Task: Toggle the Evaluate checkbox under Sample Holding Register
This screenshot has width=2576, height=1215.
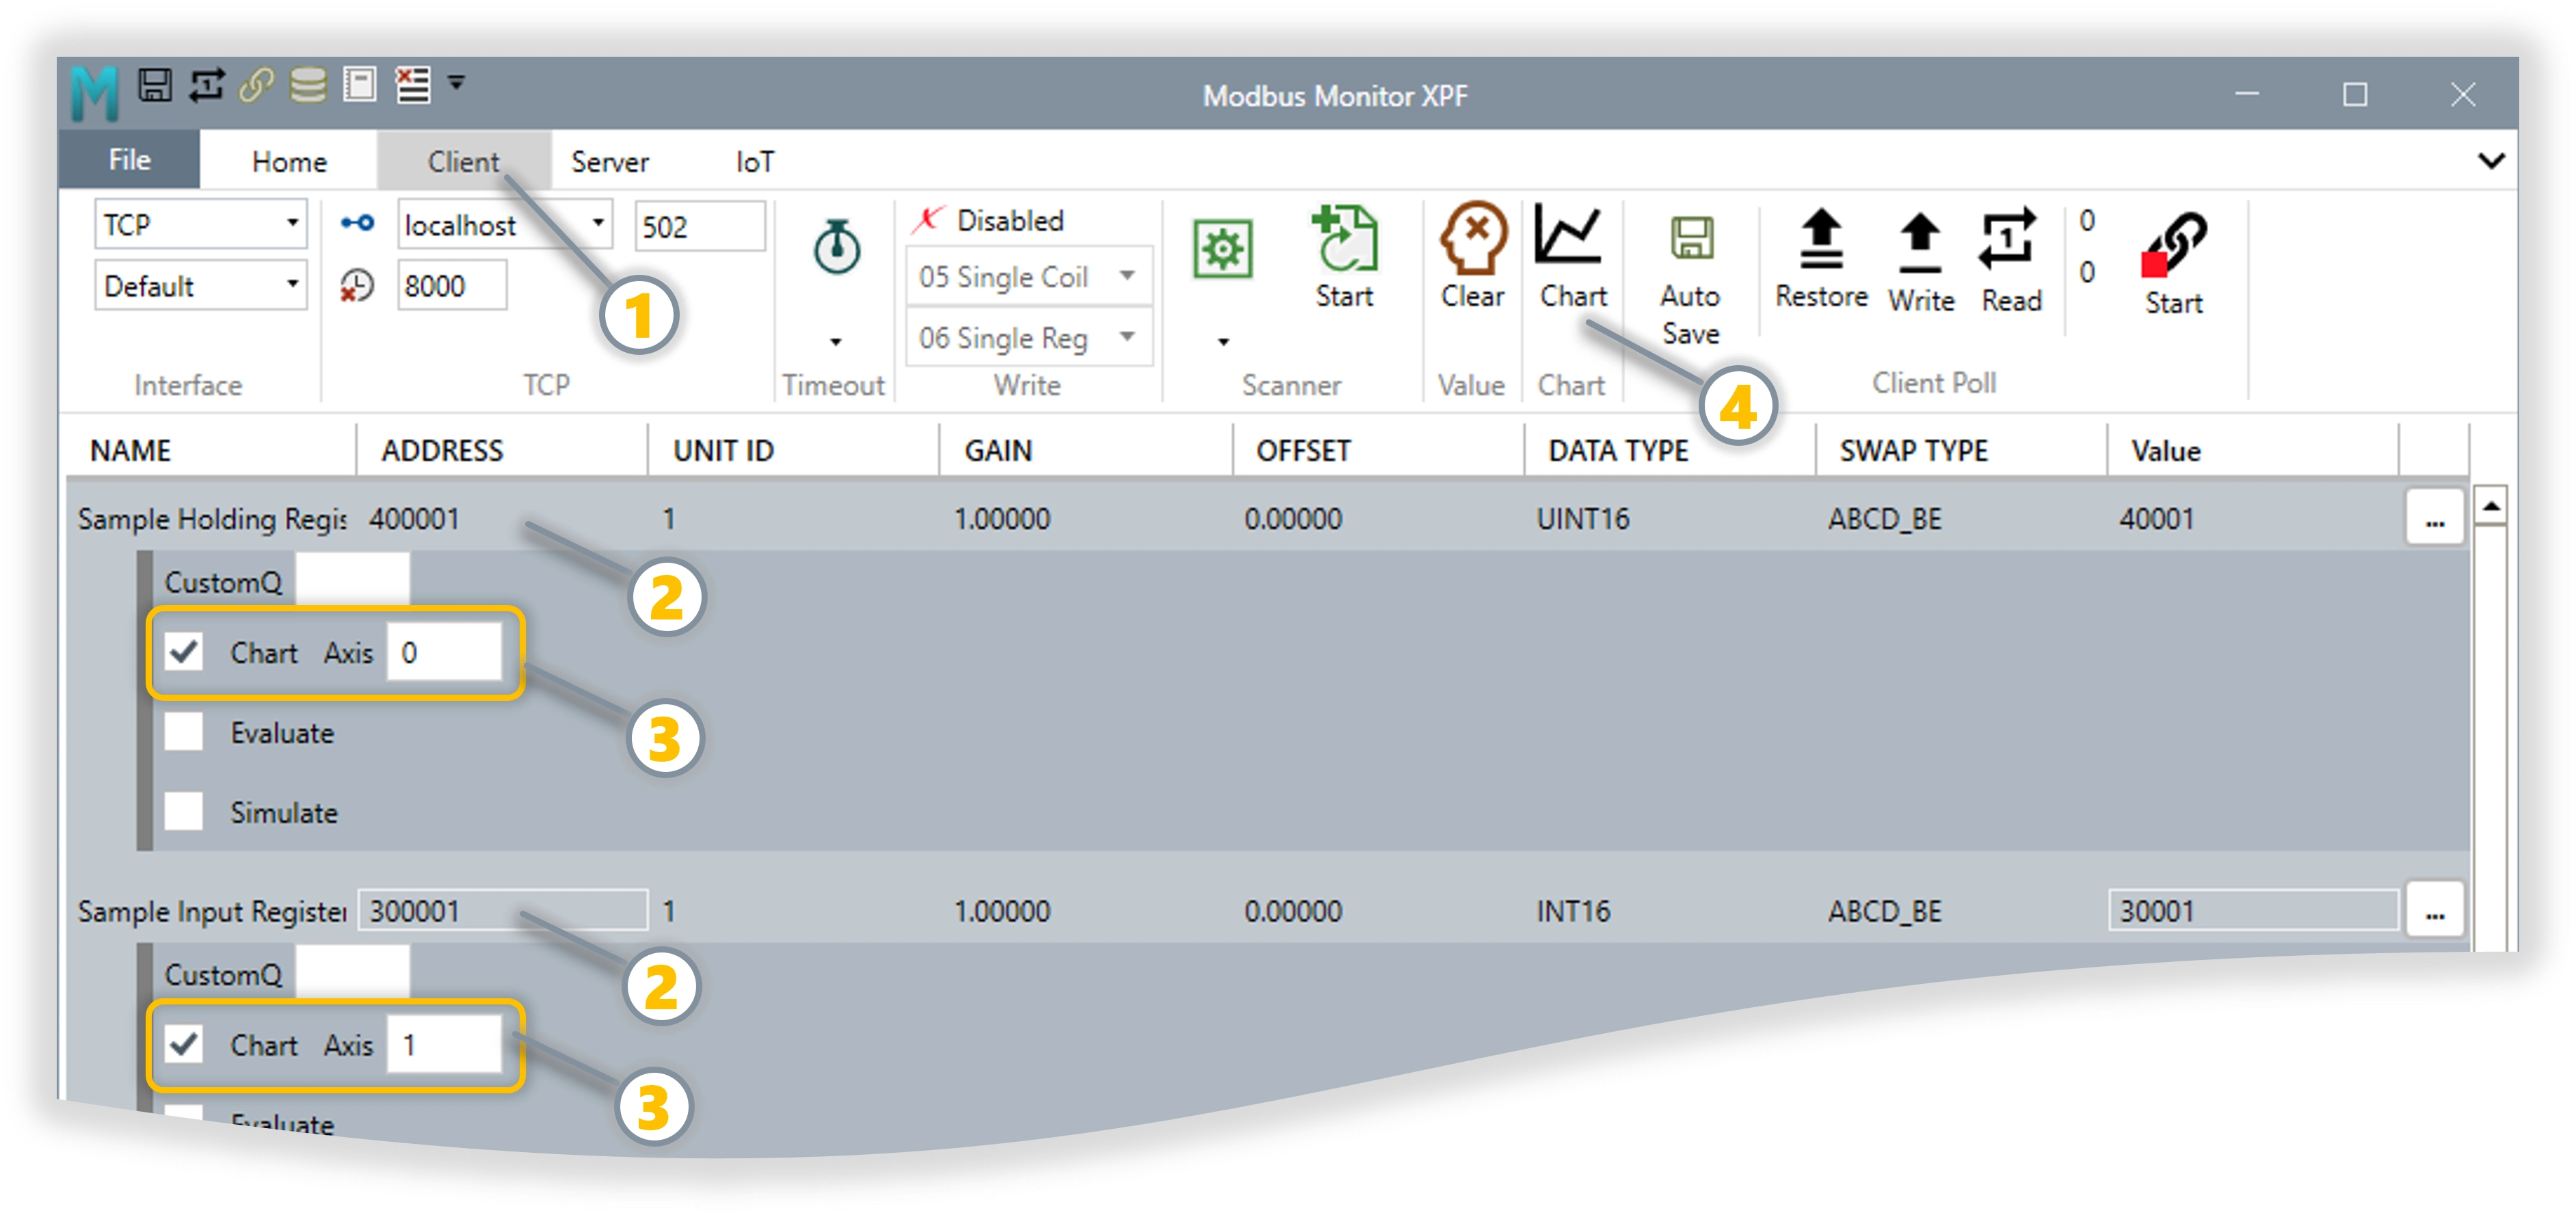Action: (184, 732)
